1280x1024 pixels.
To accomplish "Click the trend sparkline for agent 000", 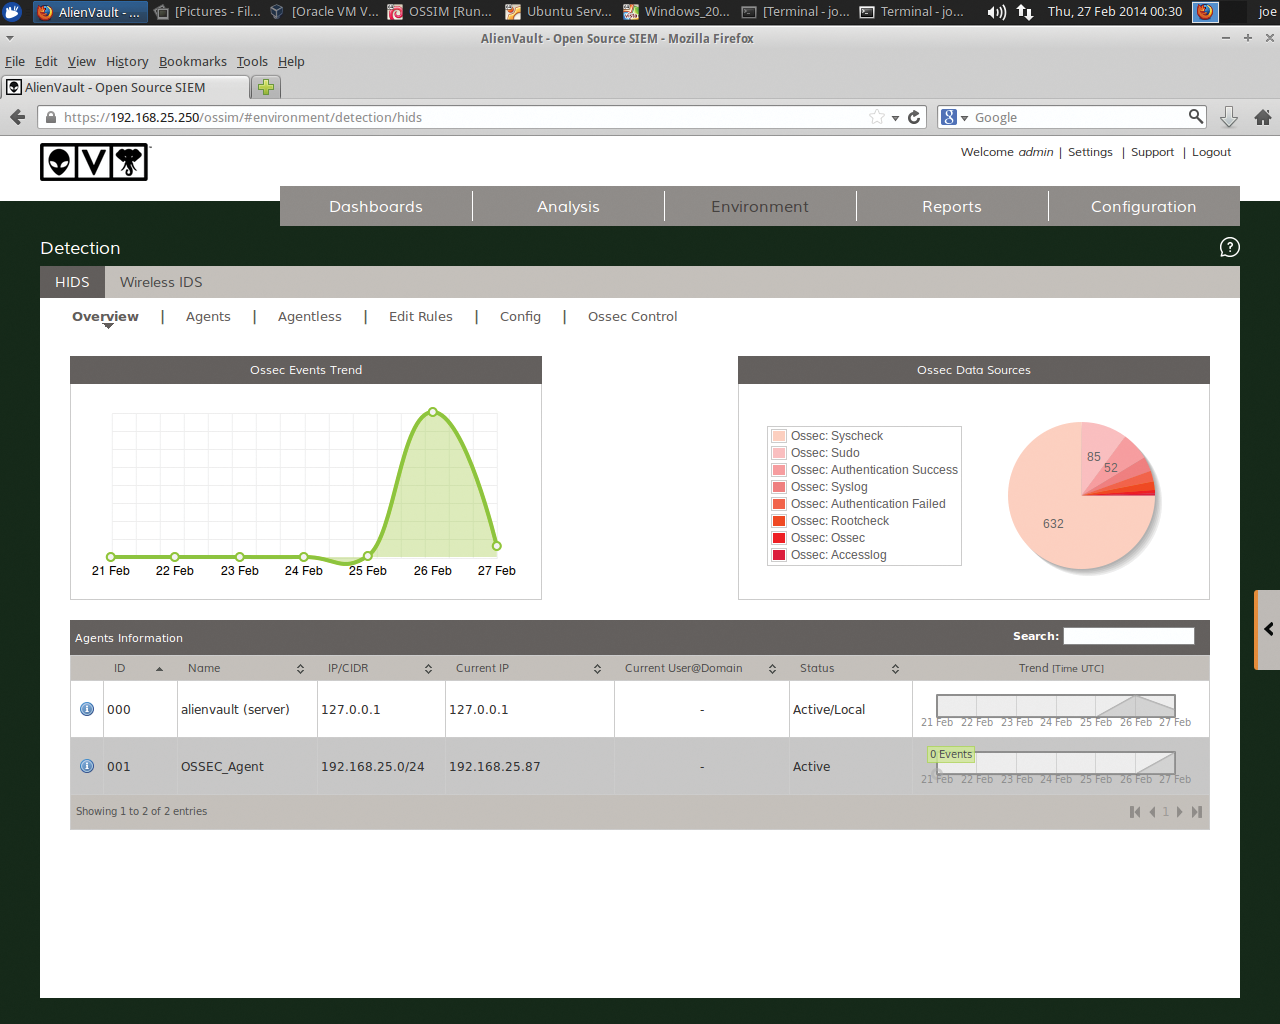I will point(1055,705).
